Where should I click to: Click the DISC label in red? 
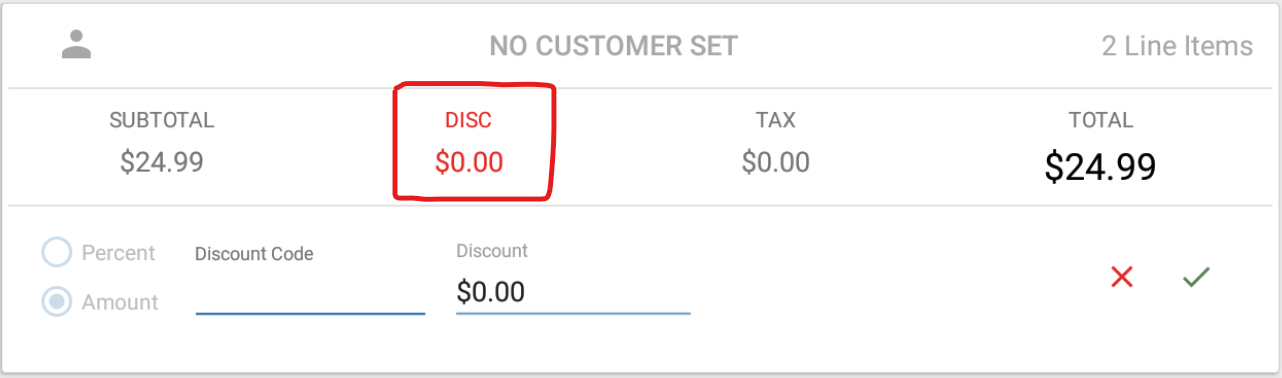[469, 120]
